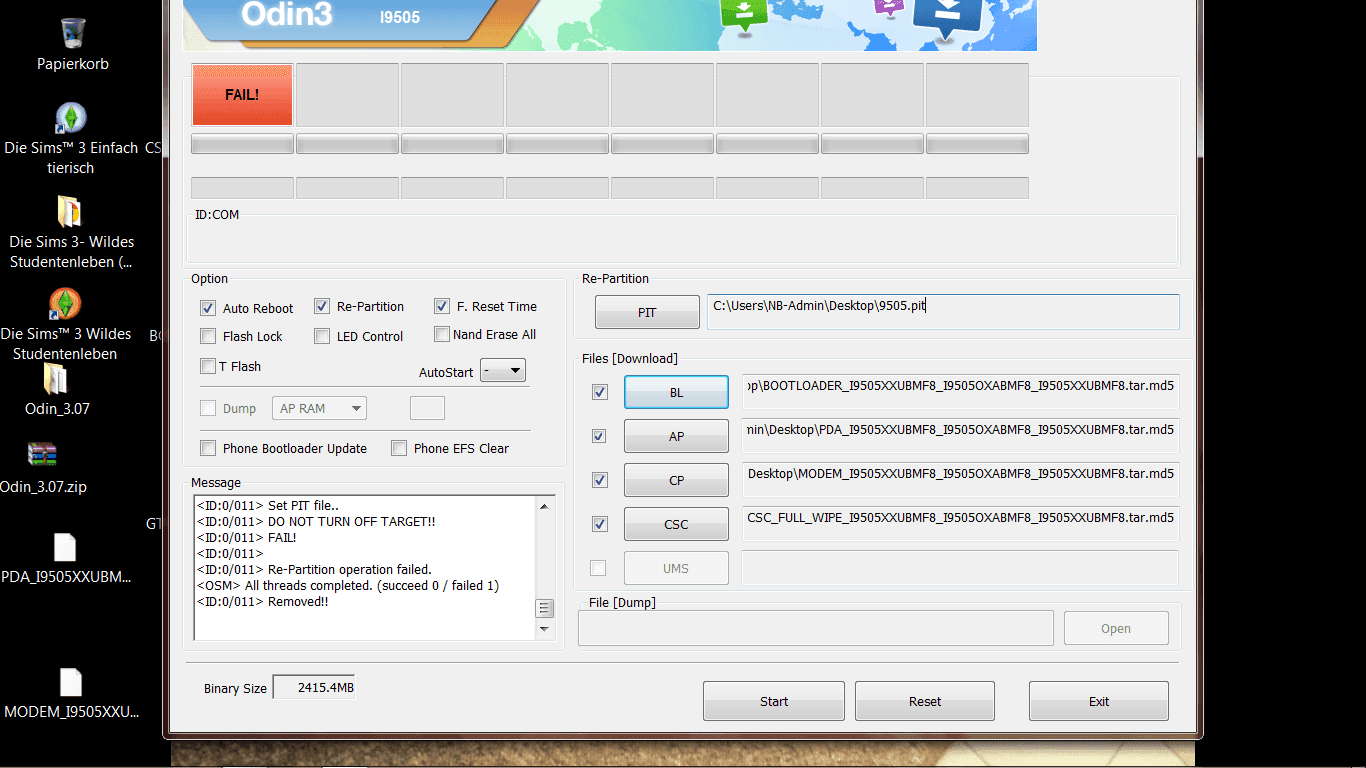1366x768 pixels.
Task: Click the CSC_FULL_WIPE file path field
Action: 960,524
